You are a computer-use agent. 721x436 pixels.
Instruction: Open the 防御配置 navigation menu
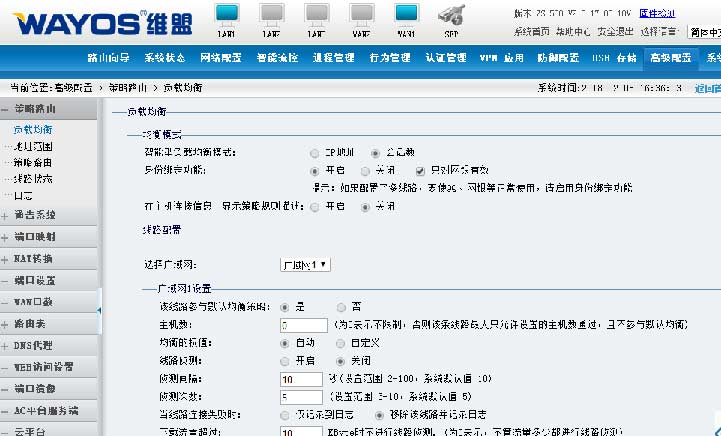point(558,57)
